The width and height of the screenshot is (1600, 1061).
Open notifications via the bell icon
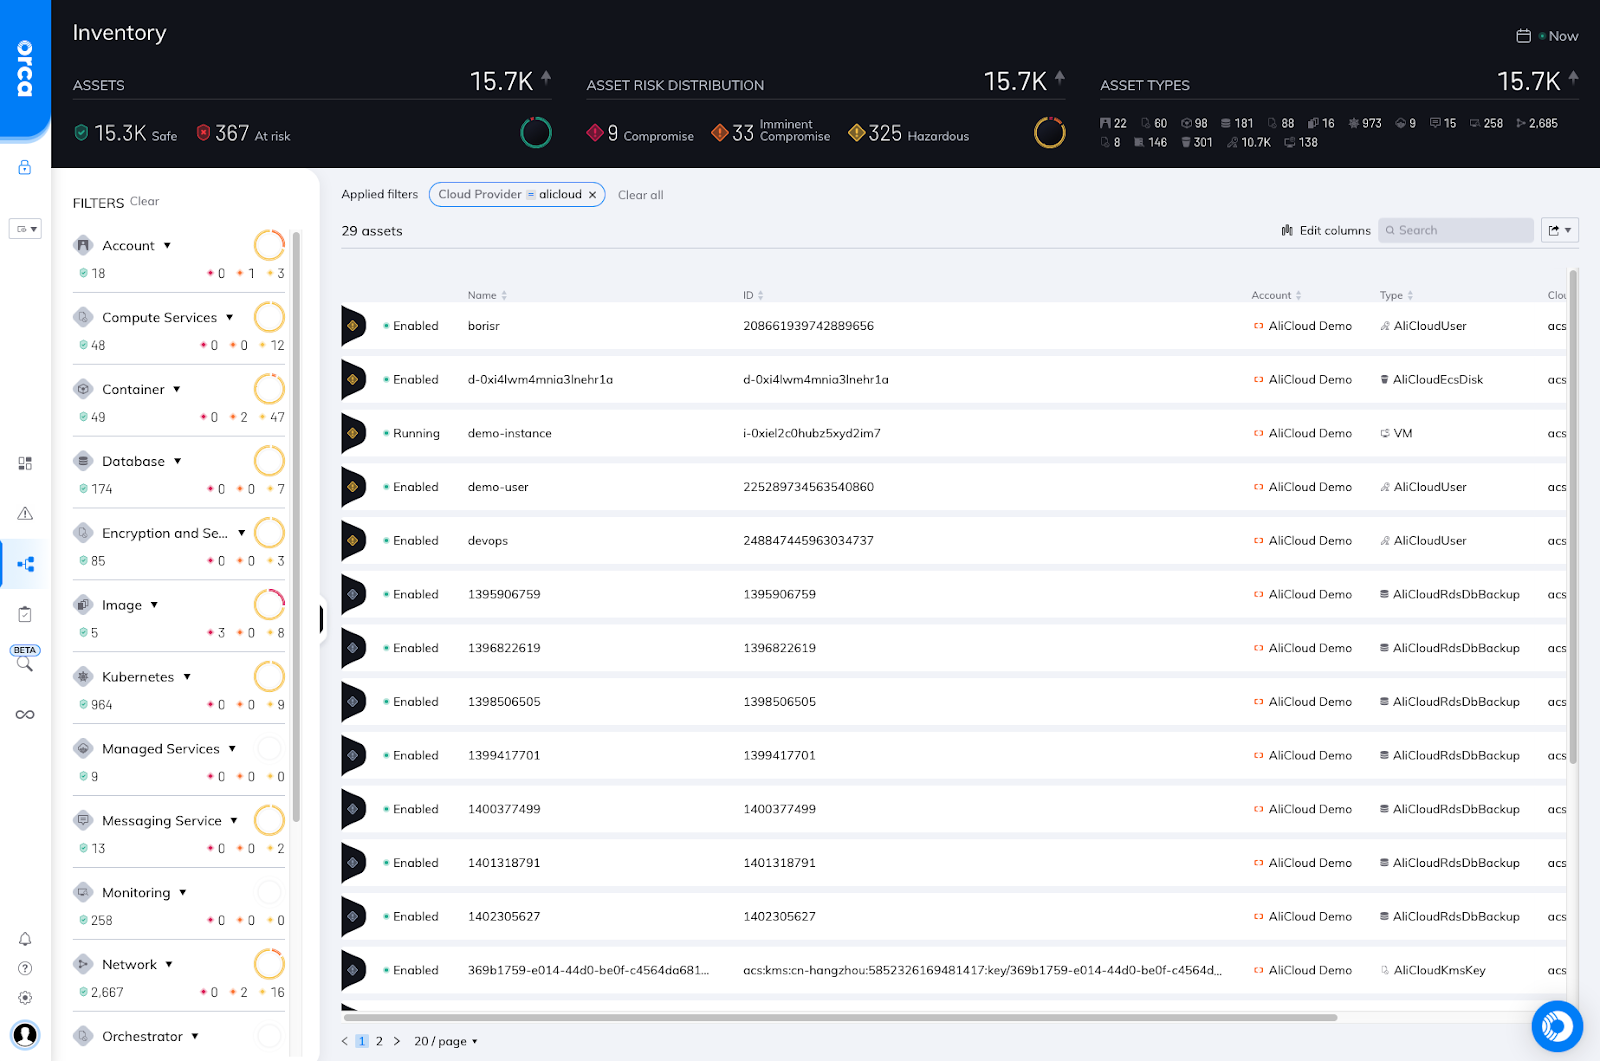[25, 939]
